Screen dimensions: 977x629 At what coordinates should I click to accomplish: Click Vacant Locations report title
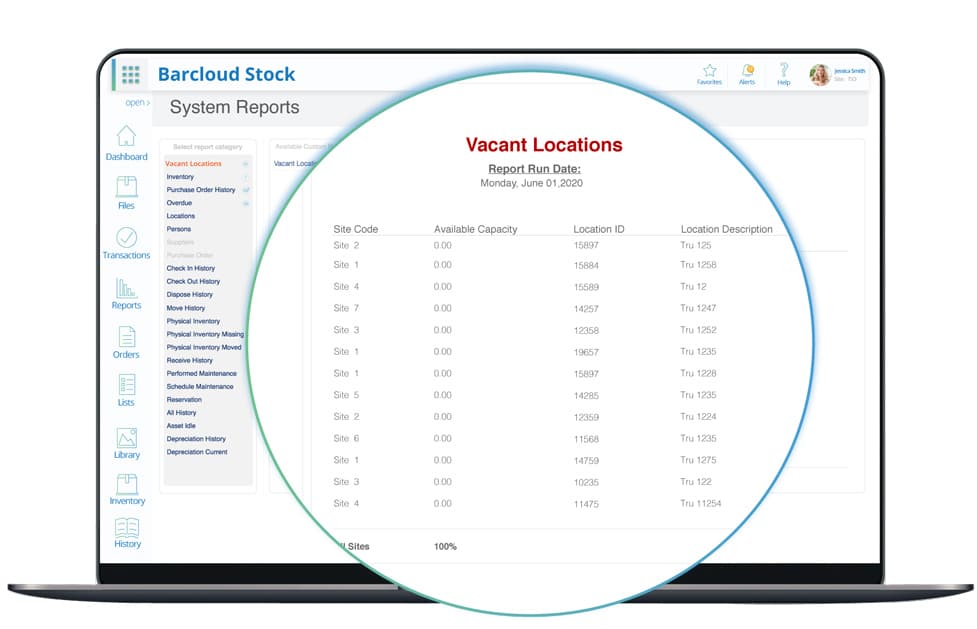[x=544, y=145]
